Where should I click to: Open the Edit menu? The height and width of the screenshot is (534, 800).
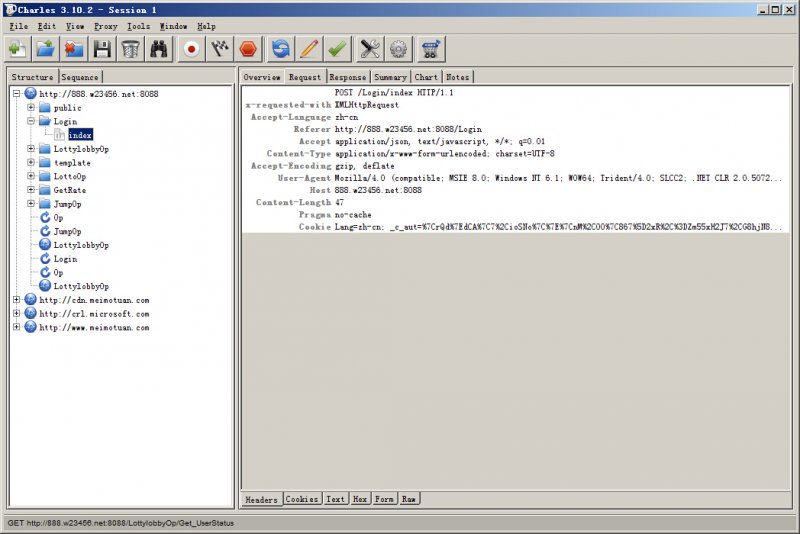[47, 26]
